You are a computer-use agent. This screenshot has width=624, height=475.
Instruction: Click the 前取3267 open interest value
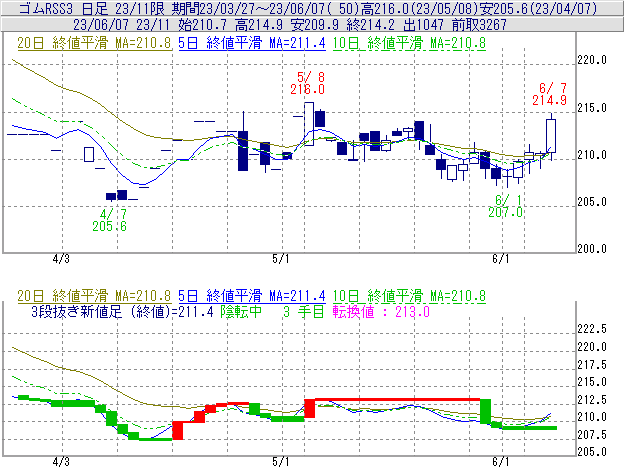479,25
